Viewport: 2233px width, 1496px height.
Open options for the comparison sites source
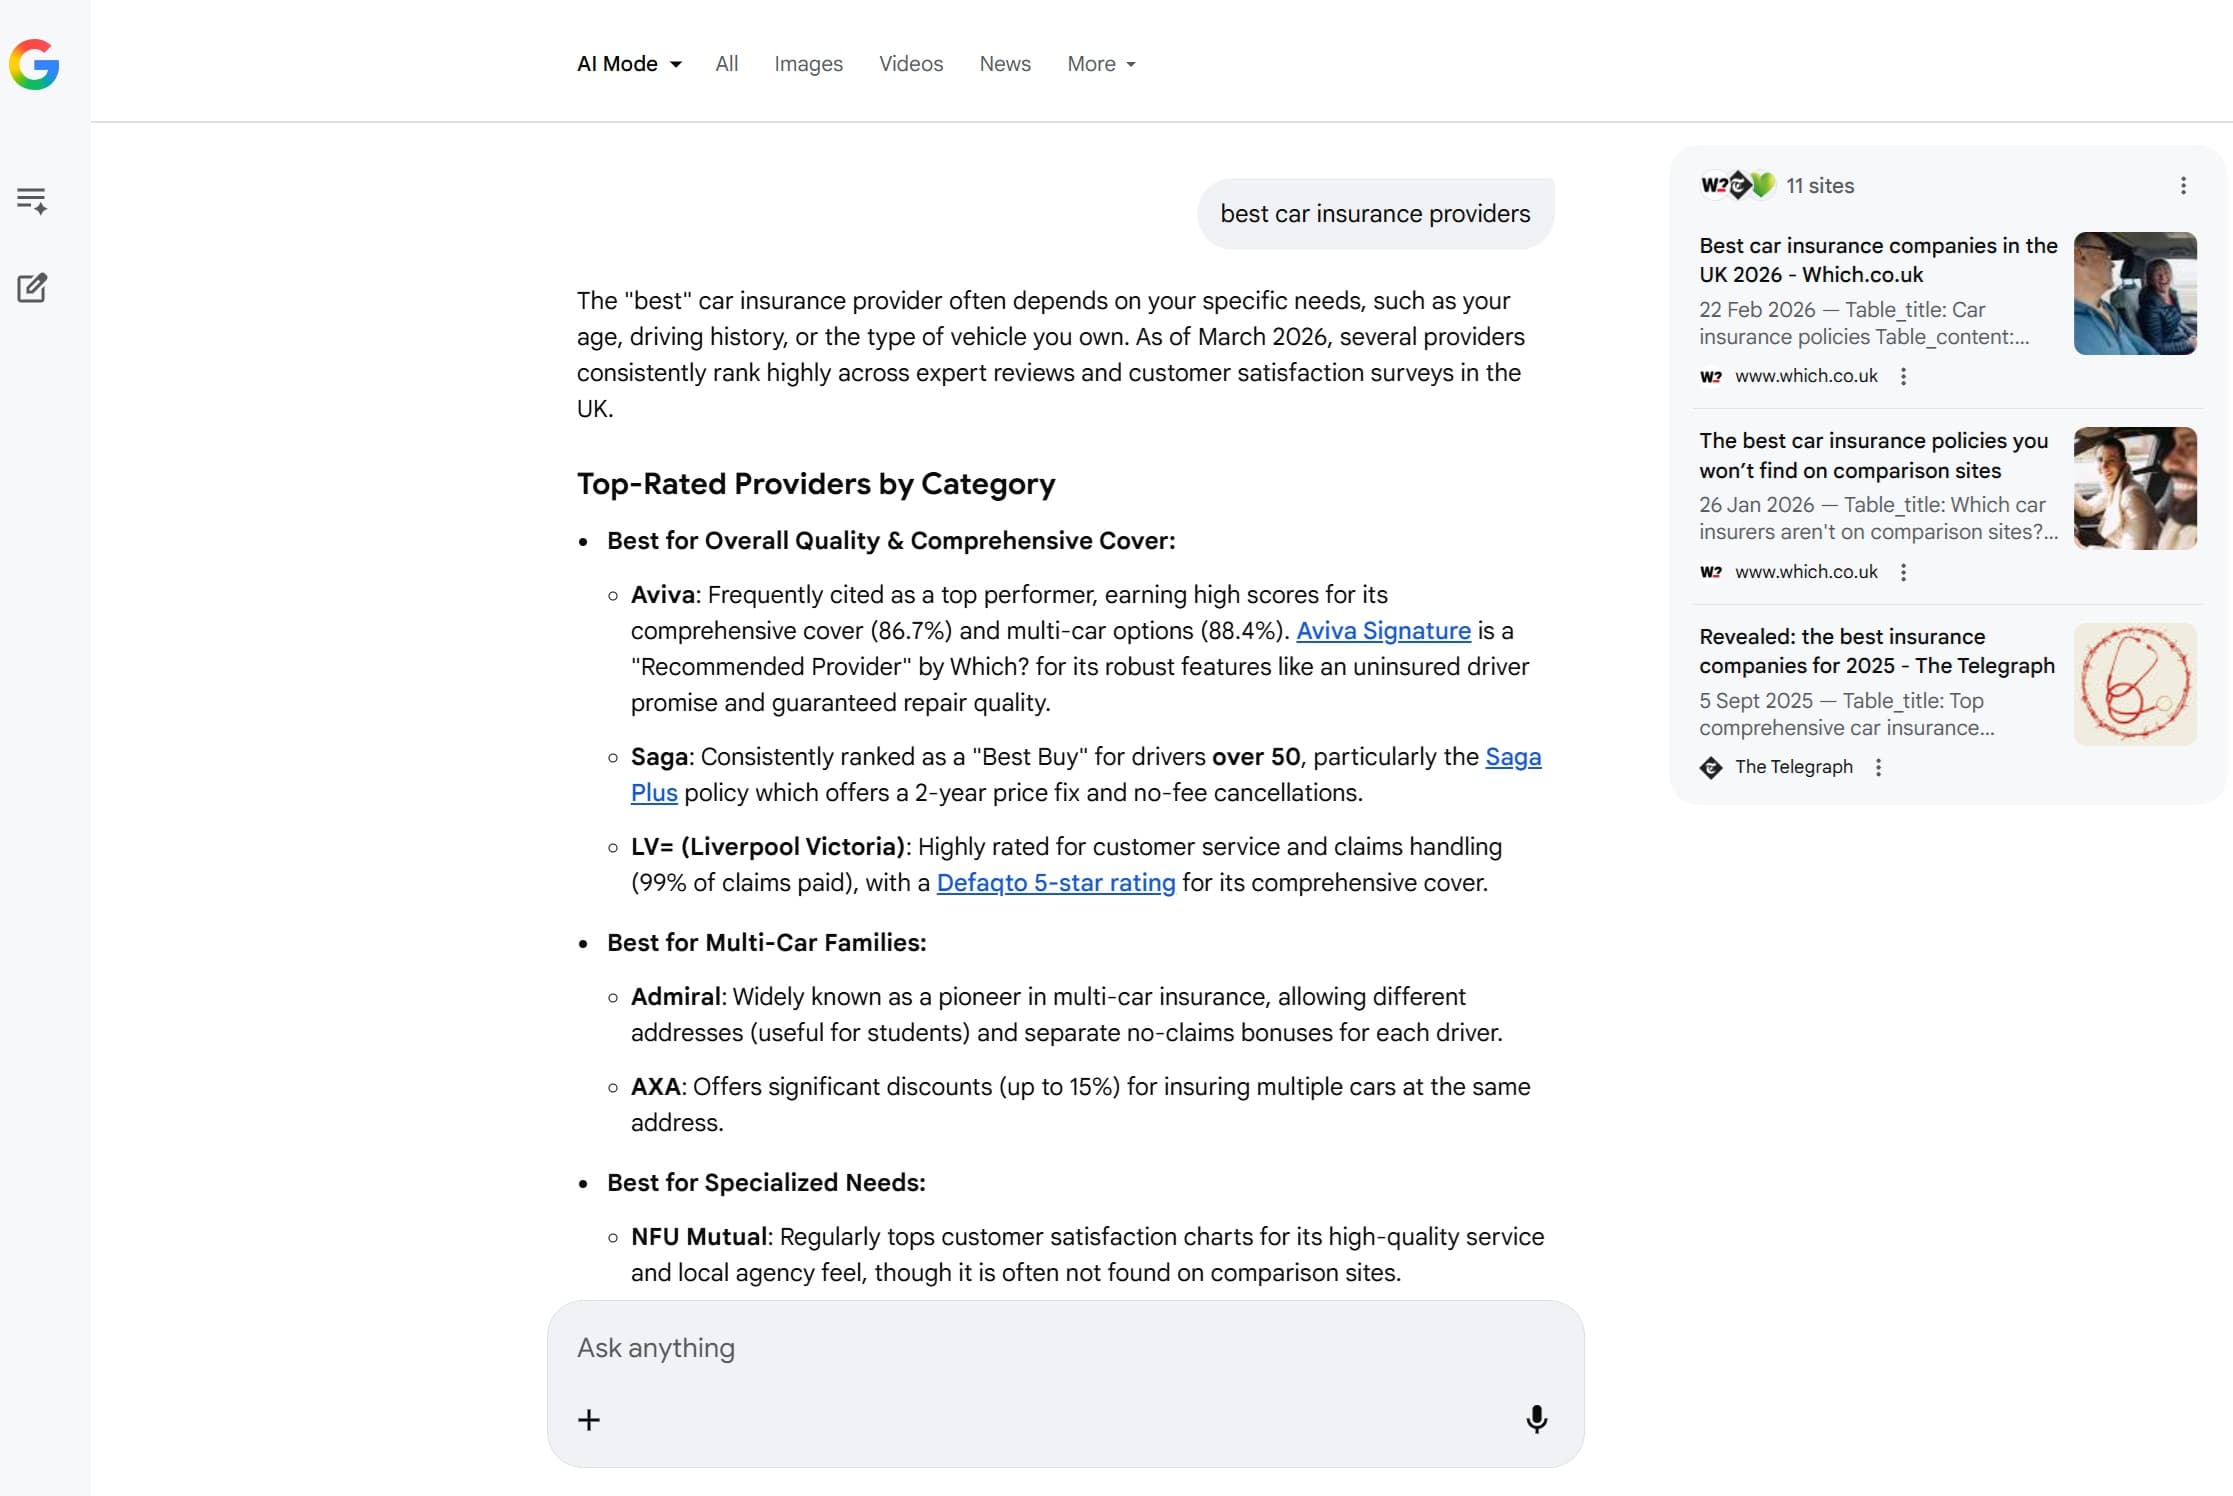click(1903, 572)
